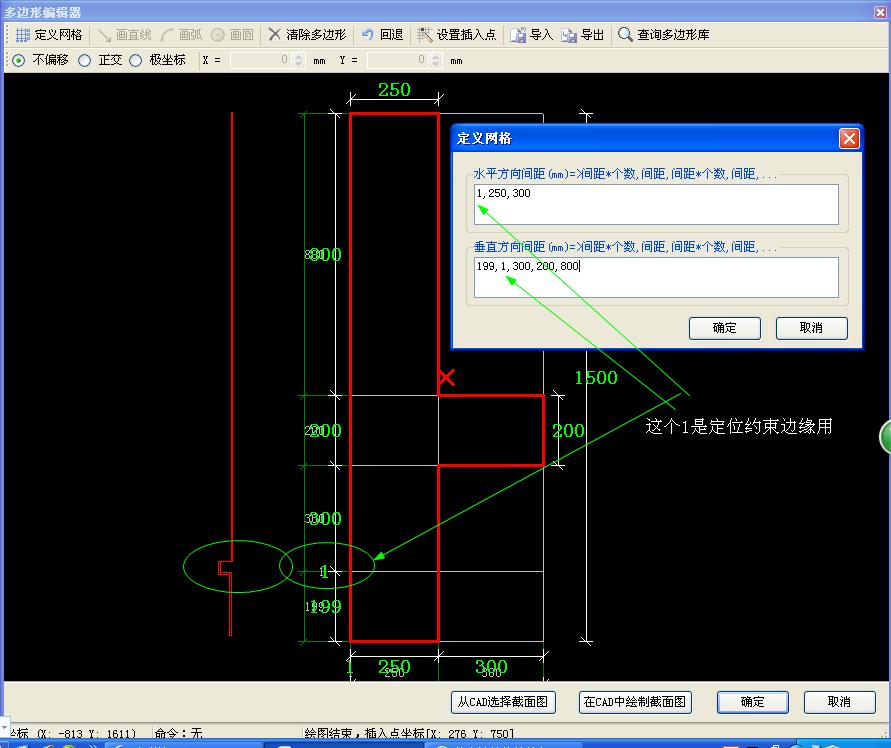Screen dimensions: 891x748
Task: Click the red X insertion point marker
Action: (x=447, y=377)
